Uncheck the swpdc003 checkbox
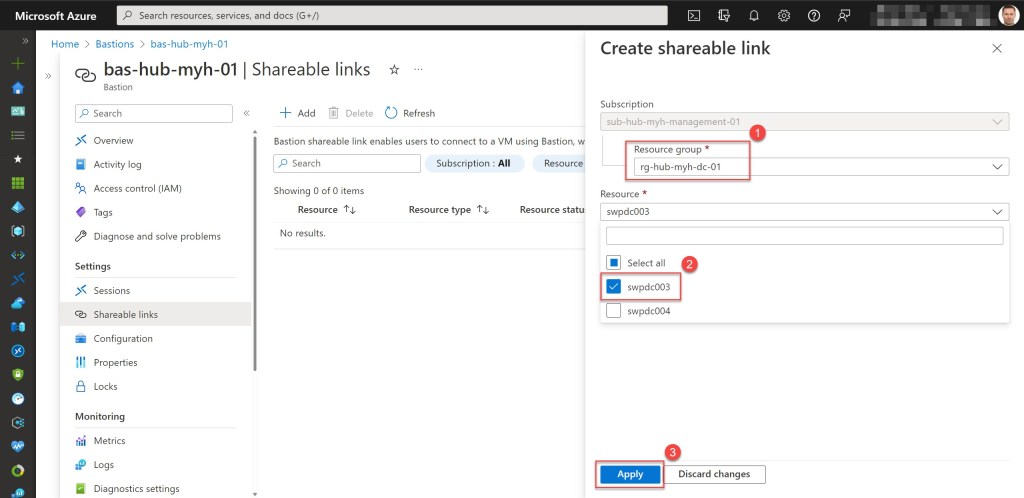Viewport: 1024px width, 498px height. click(x=613, y=287)
